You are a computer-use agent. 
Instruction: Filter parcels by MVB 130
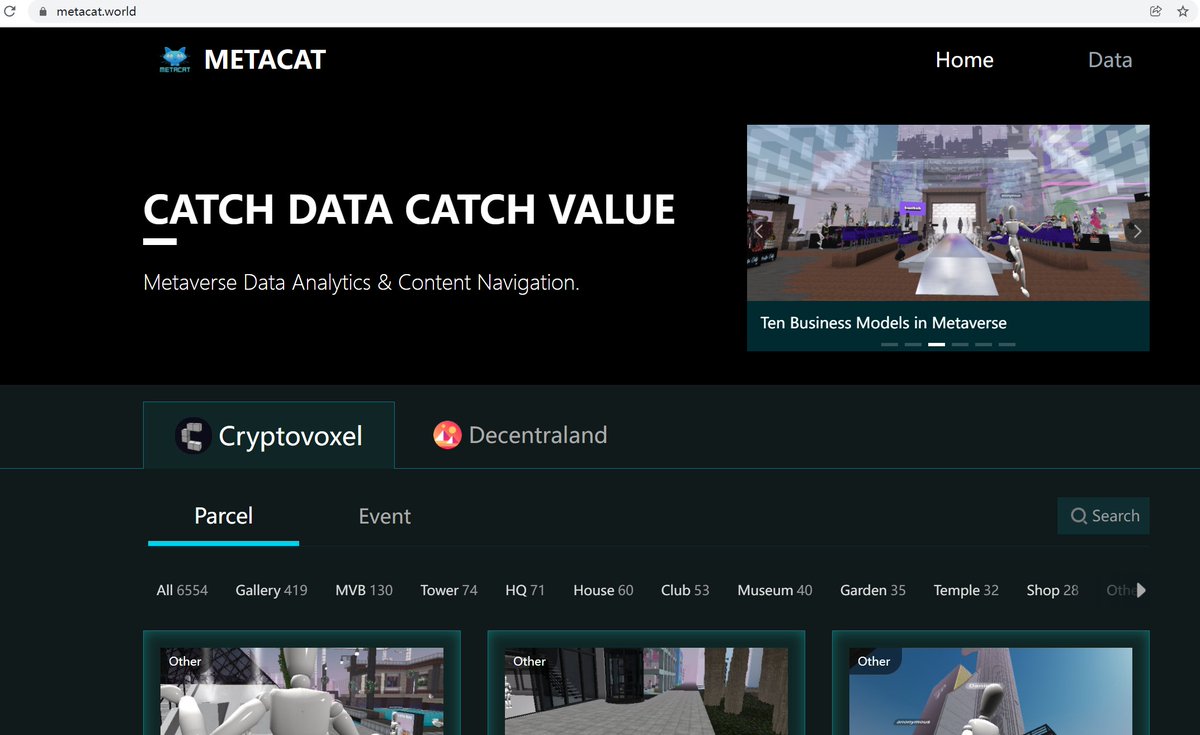click(364, 590)
